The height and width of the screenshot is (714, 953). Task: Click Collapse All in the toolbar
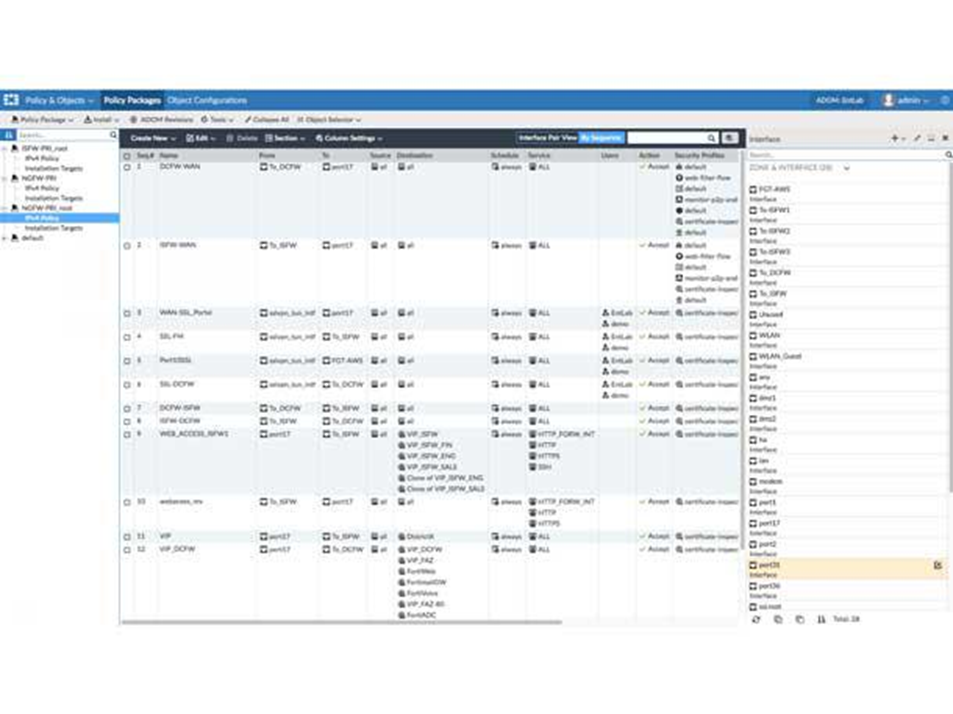267,119
